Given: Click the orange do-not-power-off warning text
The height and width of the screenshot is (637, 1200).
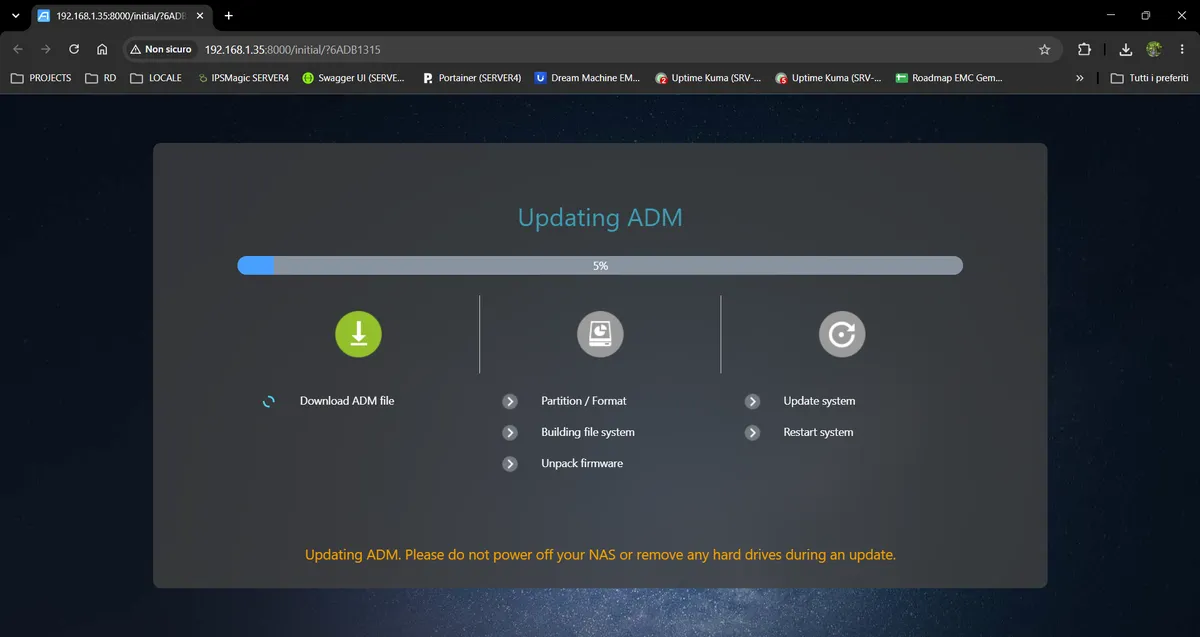Looking at the screenshot, I should coord(600,554).
